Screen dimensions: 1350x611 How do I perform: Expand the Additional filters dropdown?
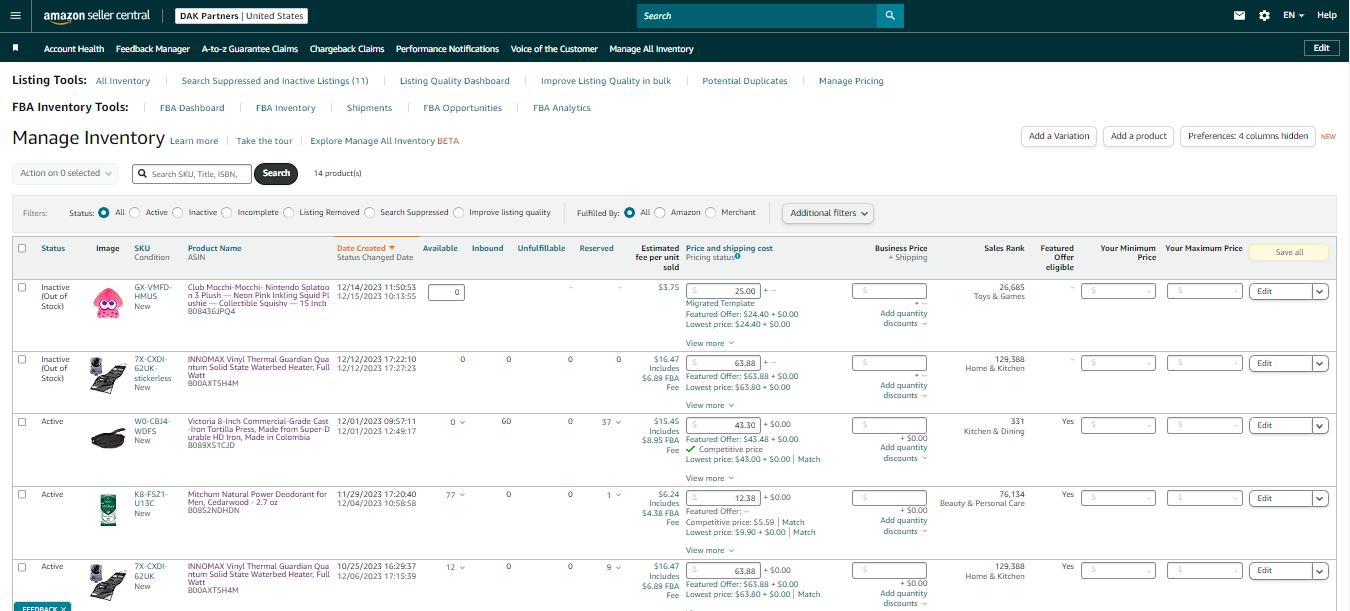coord(827,213)
